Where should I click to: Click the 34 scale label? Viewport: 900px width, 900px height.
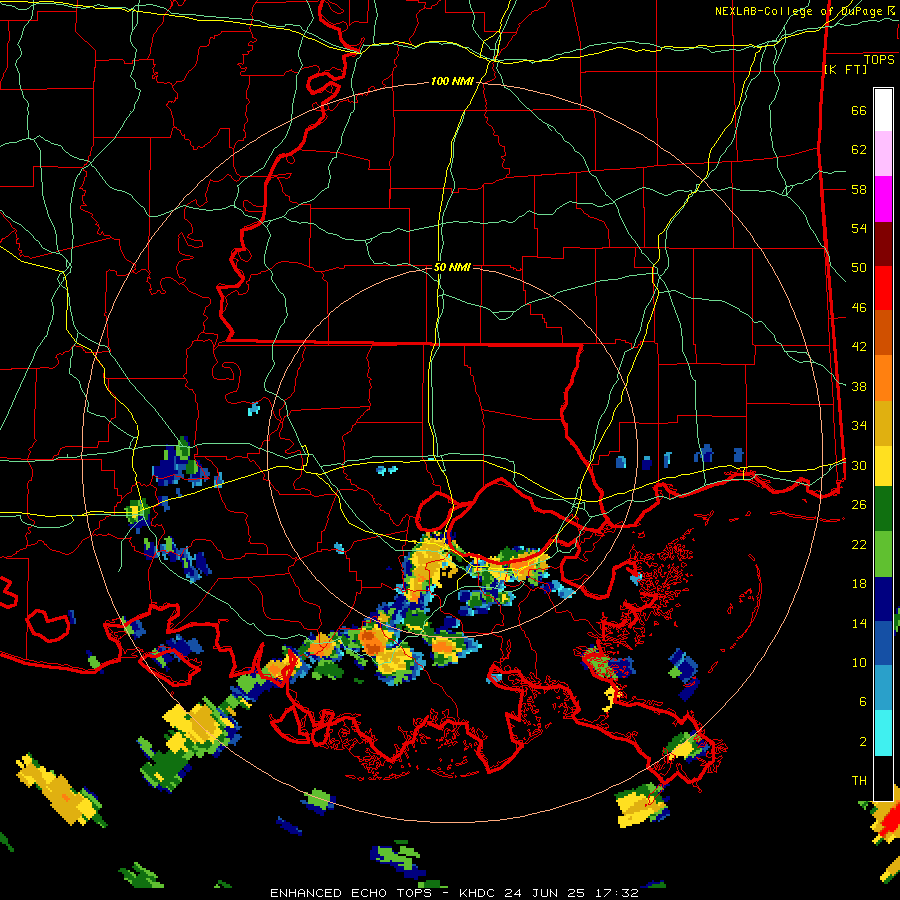click(x=859, y=426)
